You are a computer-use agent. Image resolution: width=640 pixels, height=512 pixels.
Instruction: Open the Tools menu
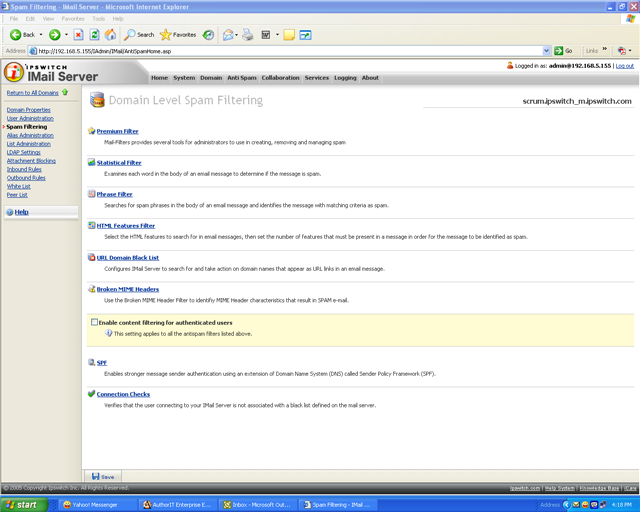coord(98,19)
